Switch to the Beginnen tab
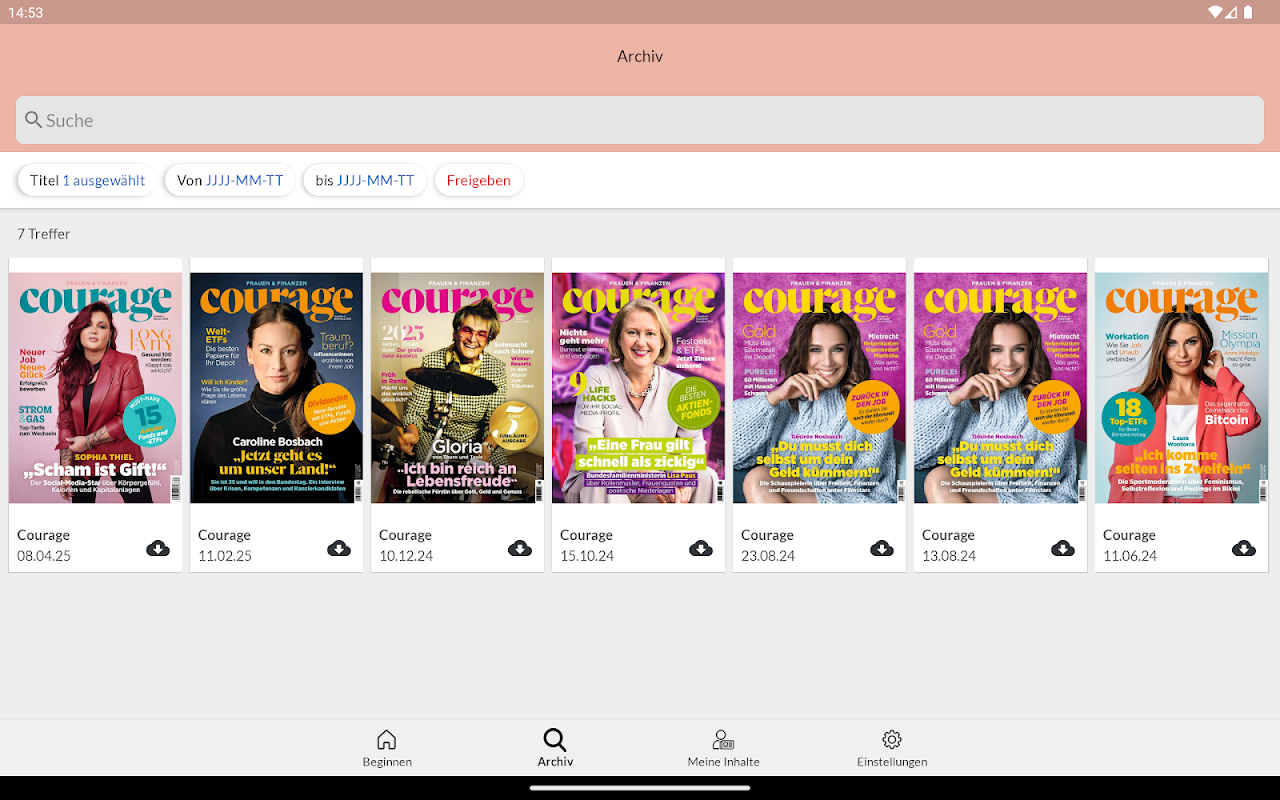 pos(387,748)
